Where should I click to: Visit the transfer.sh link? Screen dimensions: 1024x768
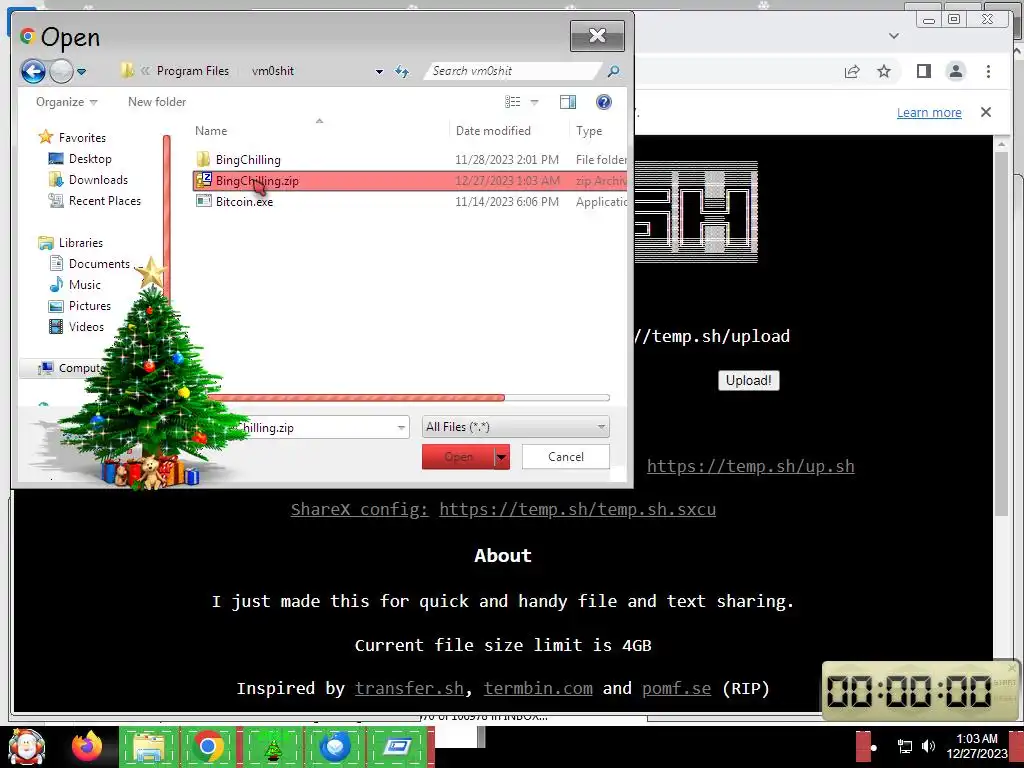409,688
